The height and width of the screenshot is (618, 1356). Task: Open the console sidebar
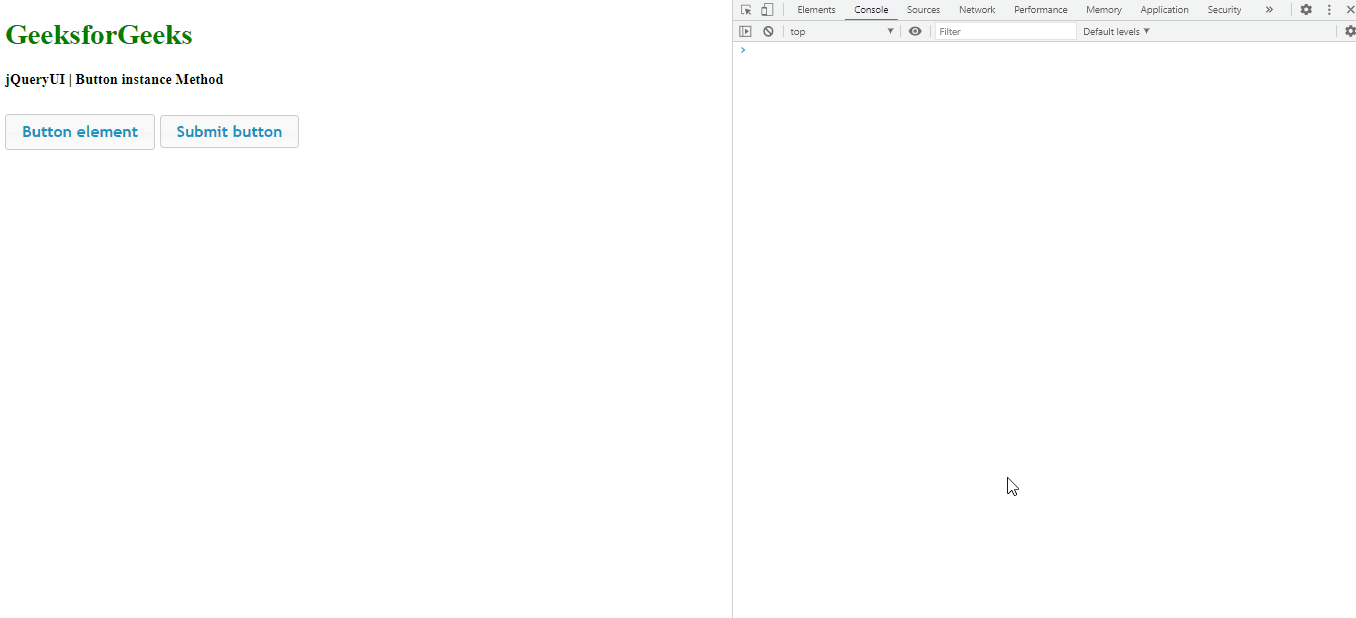746,31
